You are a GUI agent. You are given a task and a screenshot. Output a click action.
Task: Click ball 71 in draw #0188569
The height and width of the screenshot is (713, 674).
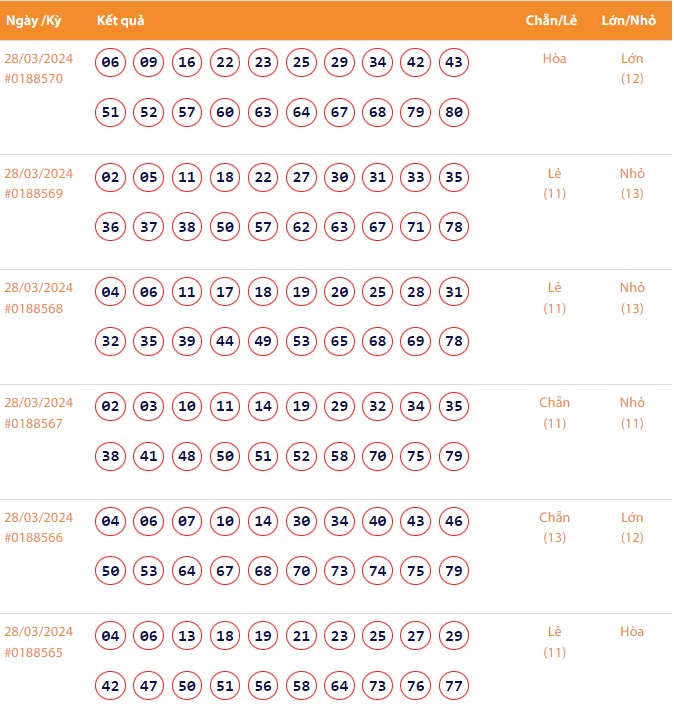point(416,227)
